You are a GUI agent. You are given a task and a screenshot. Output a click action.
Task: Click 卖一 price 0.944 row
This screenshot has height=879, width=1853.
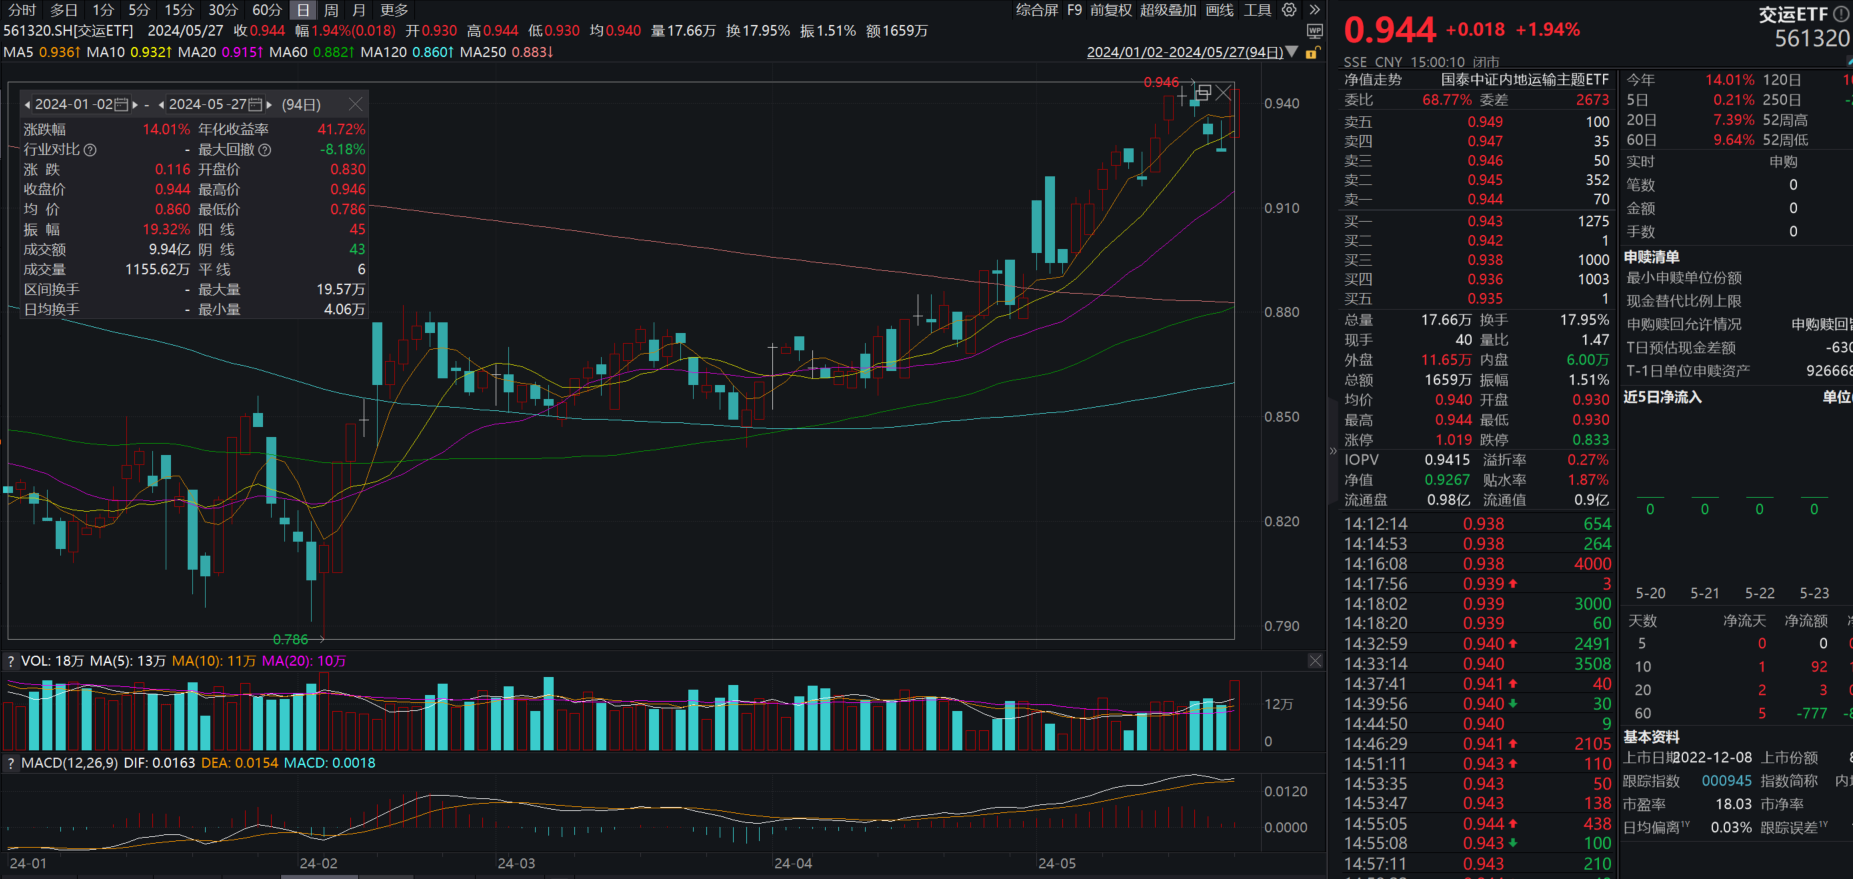click(x=1477, y=200)
